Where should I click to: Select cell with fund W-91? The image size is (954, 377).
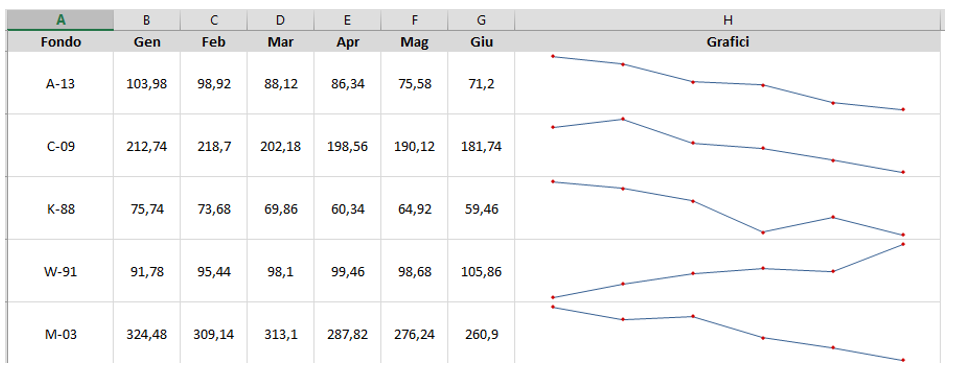(60, 271)
